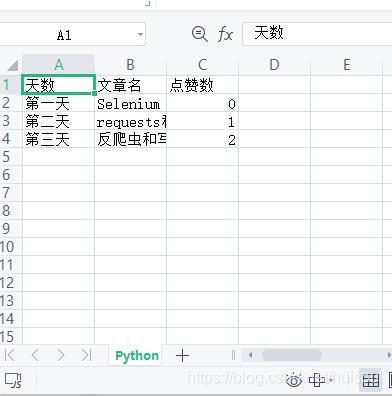
Task: Select cell starting with 反爬虫和
Action: tap(131, 139)
